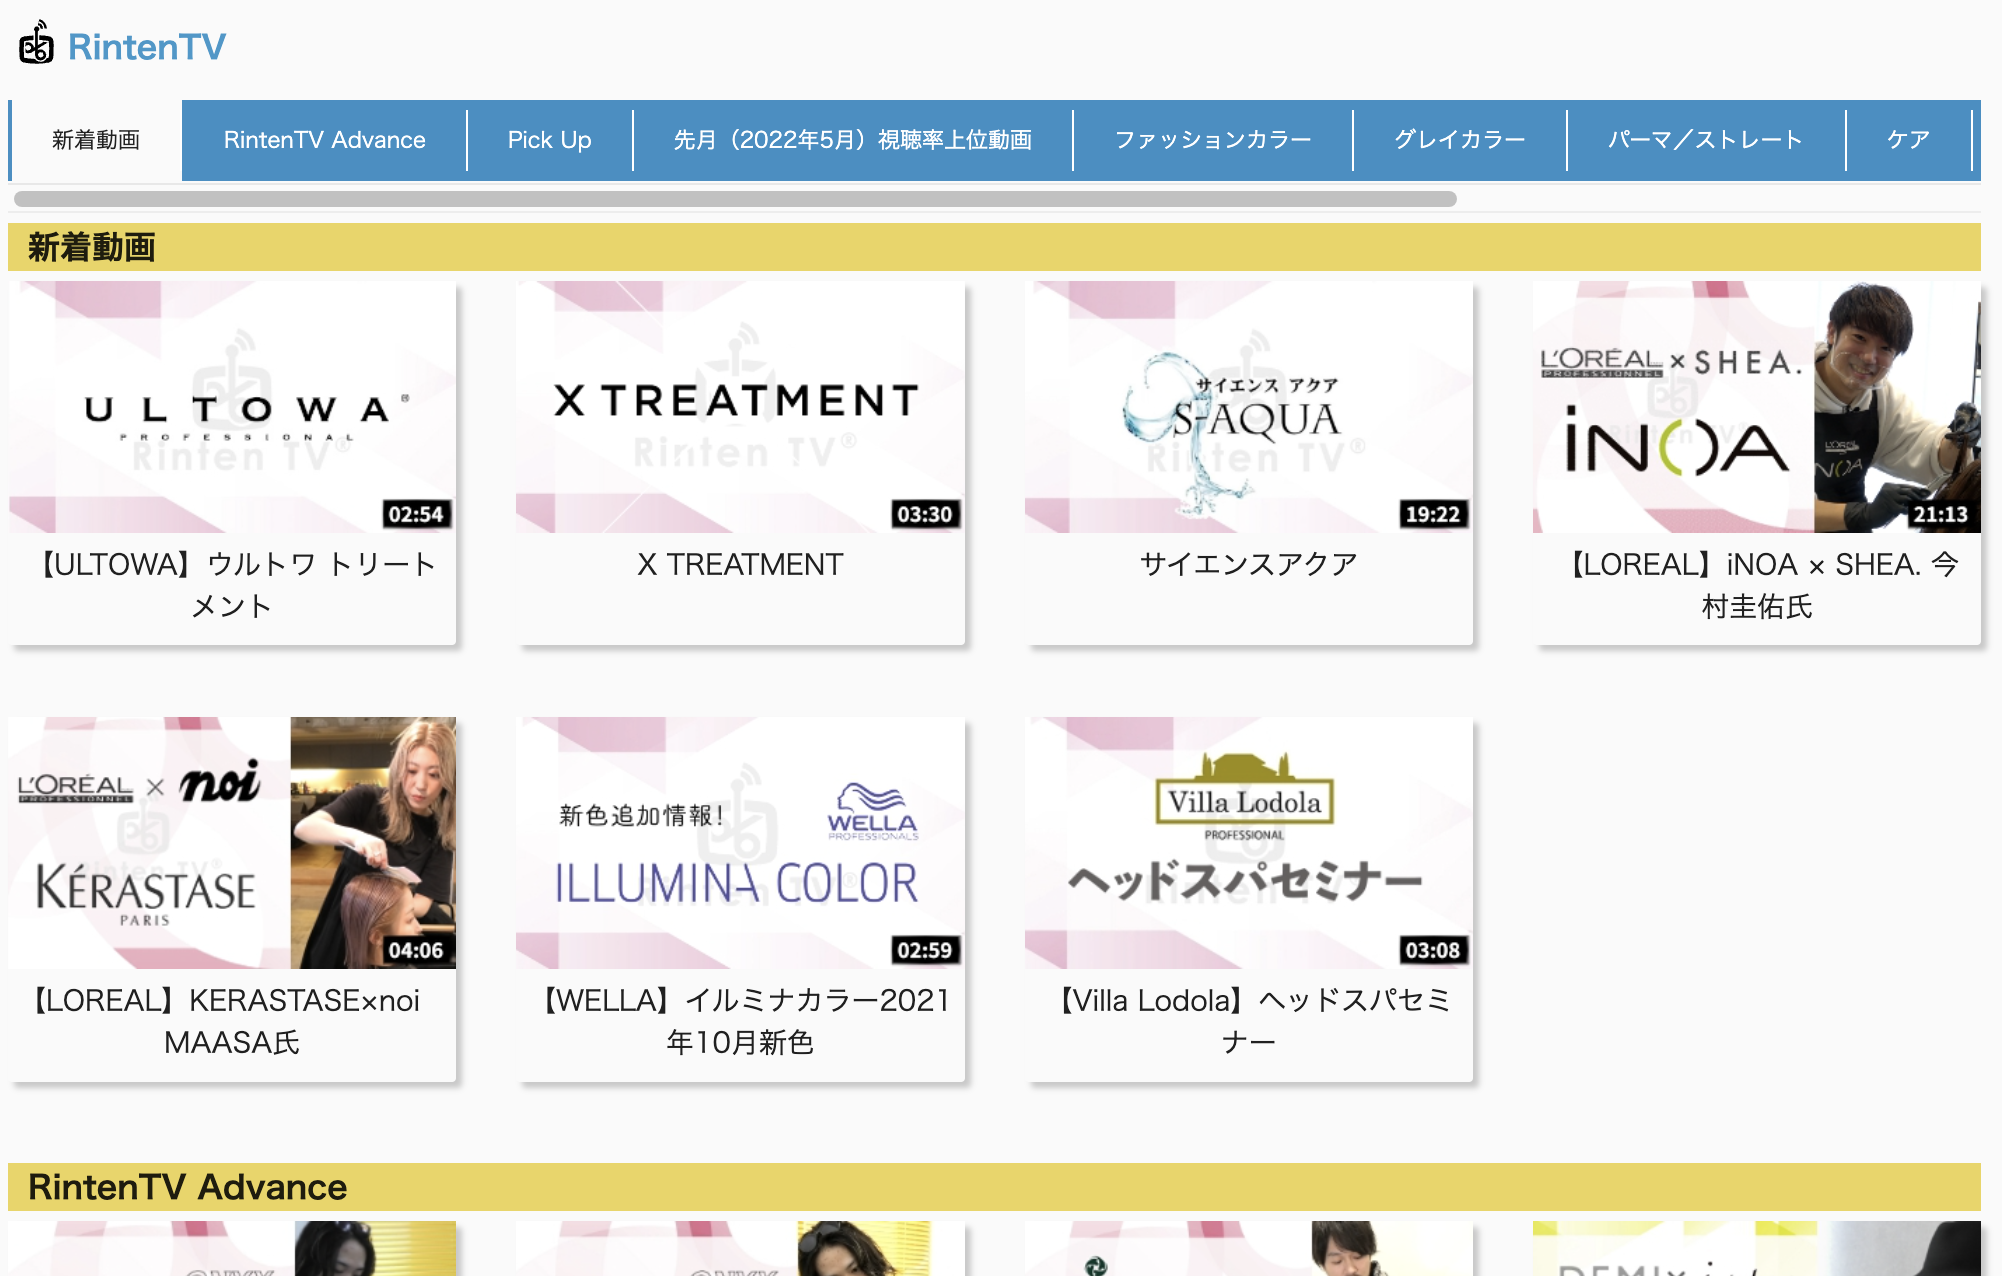Open the iNOA × SHEA video thumbnail
Viewport: 2002px width, 1276px height.
(1757, 407)
